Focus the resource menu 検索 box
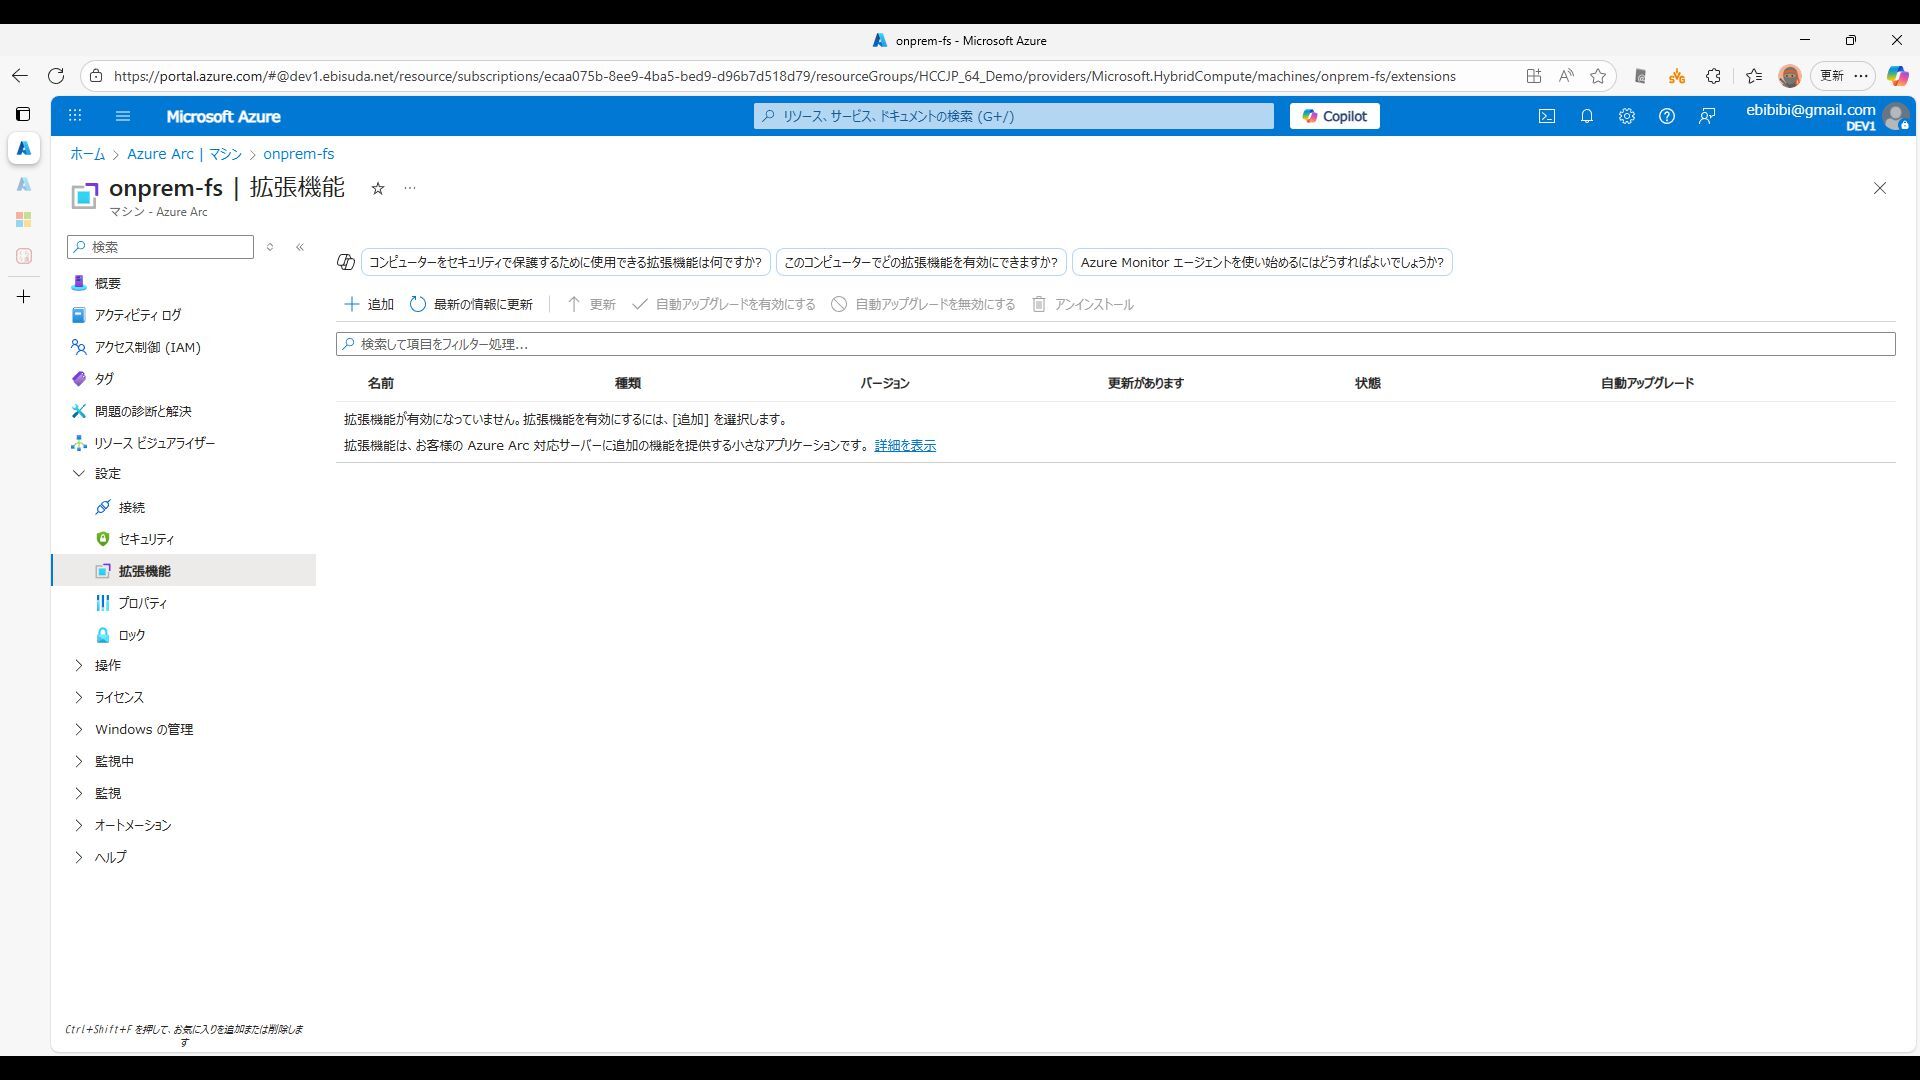1920x1080 pixels. click(x=160, y=247)
